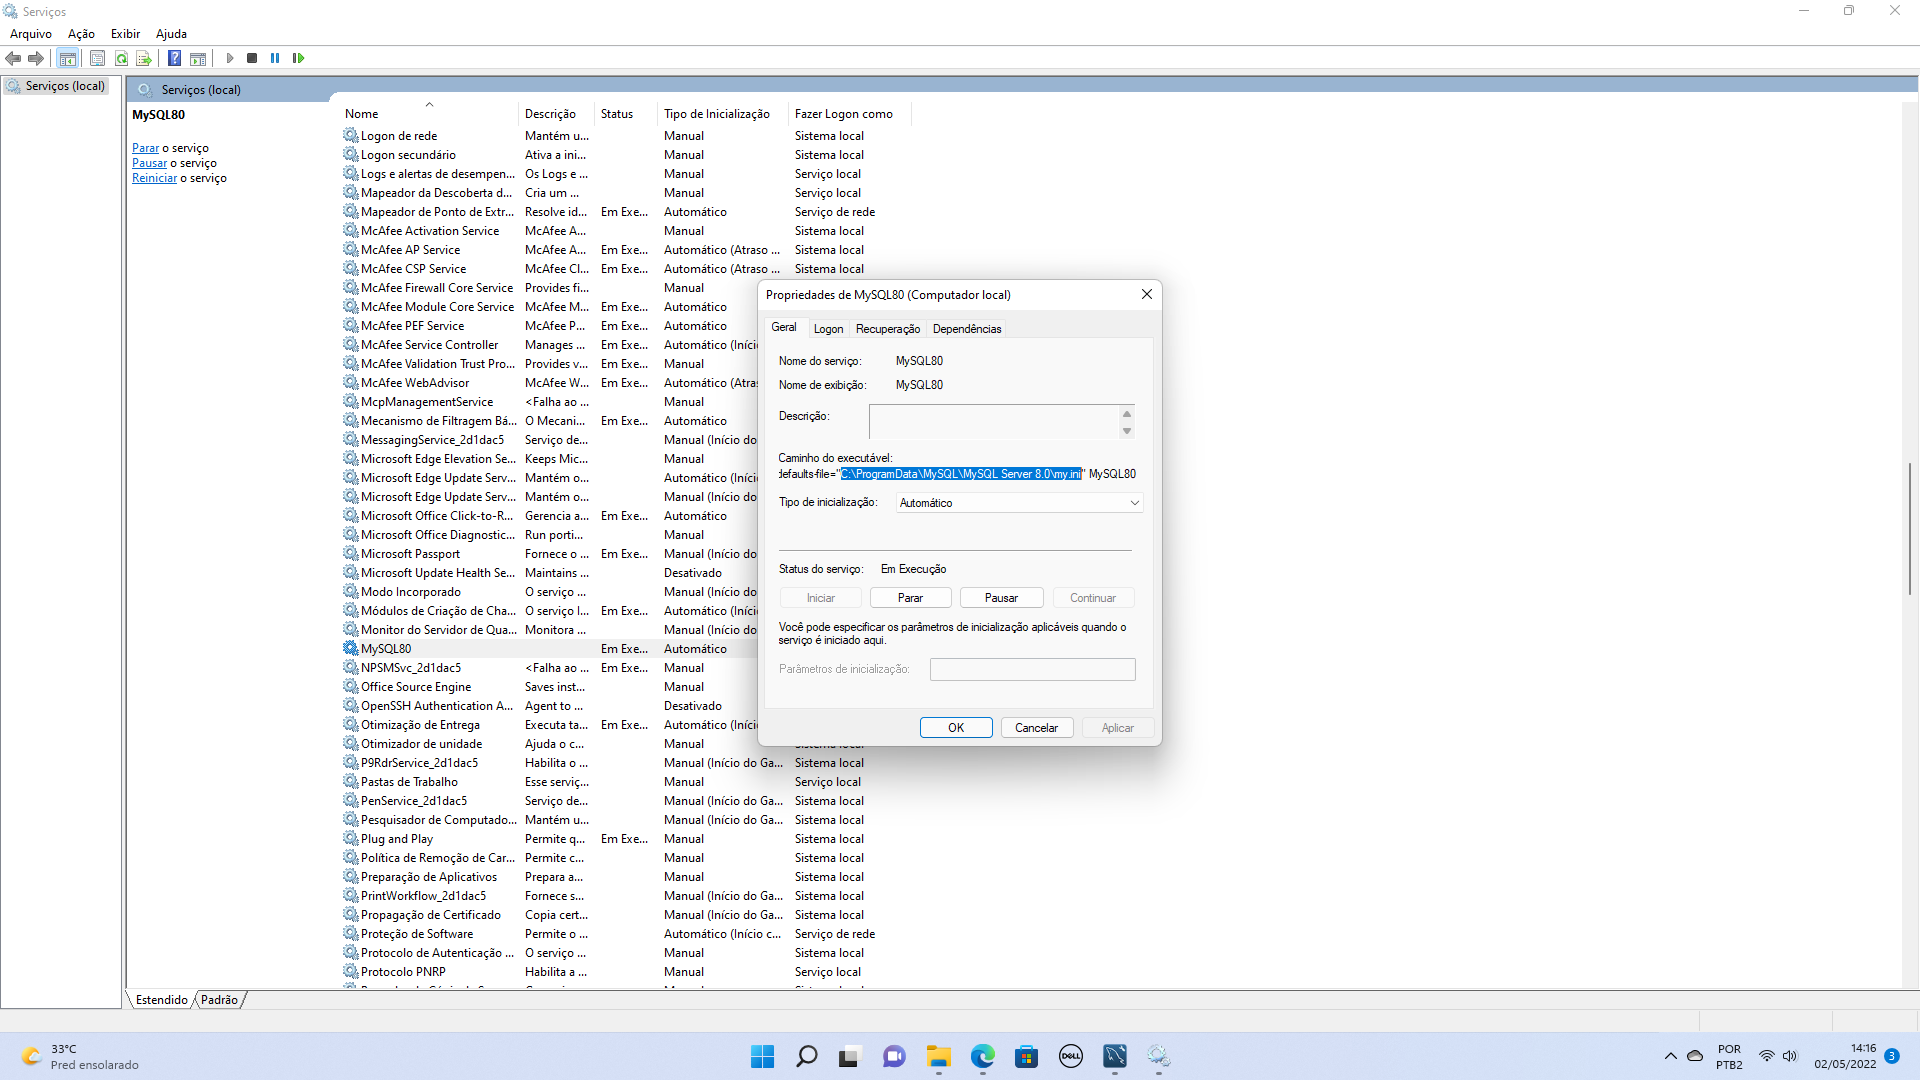1920x1080 pixels.
Task: Click the description box scroll-up arrow
Action: click(1127, 413)
